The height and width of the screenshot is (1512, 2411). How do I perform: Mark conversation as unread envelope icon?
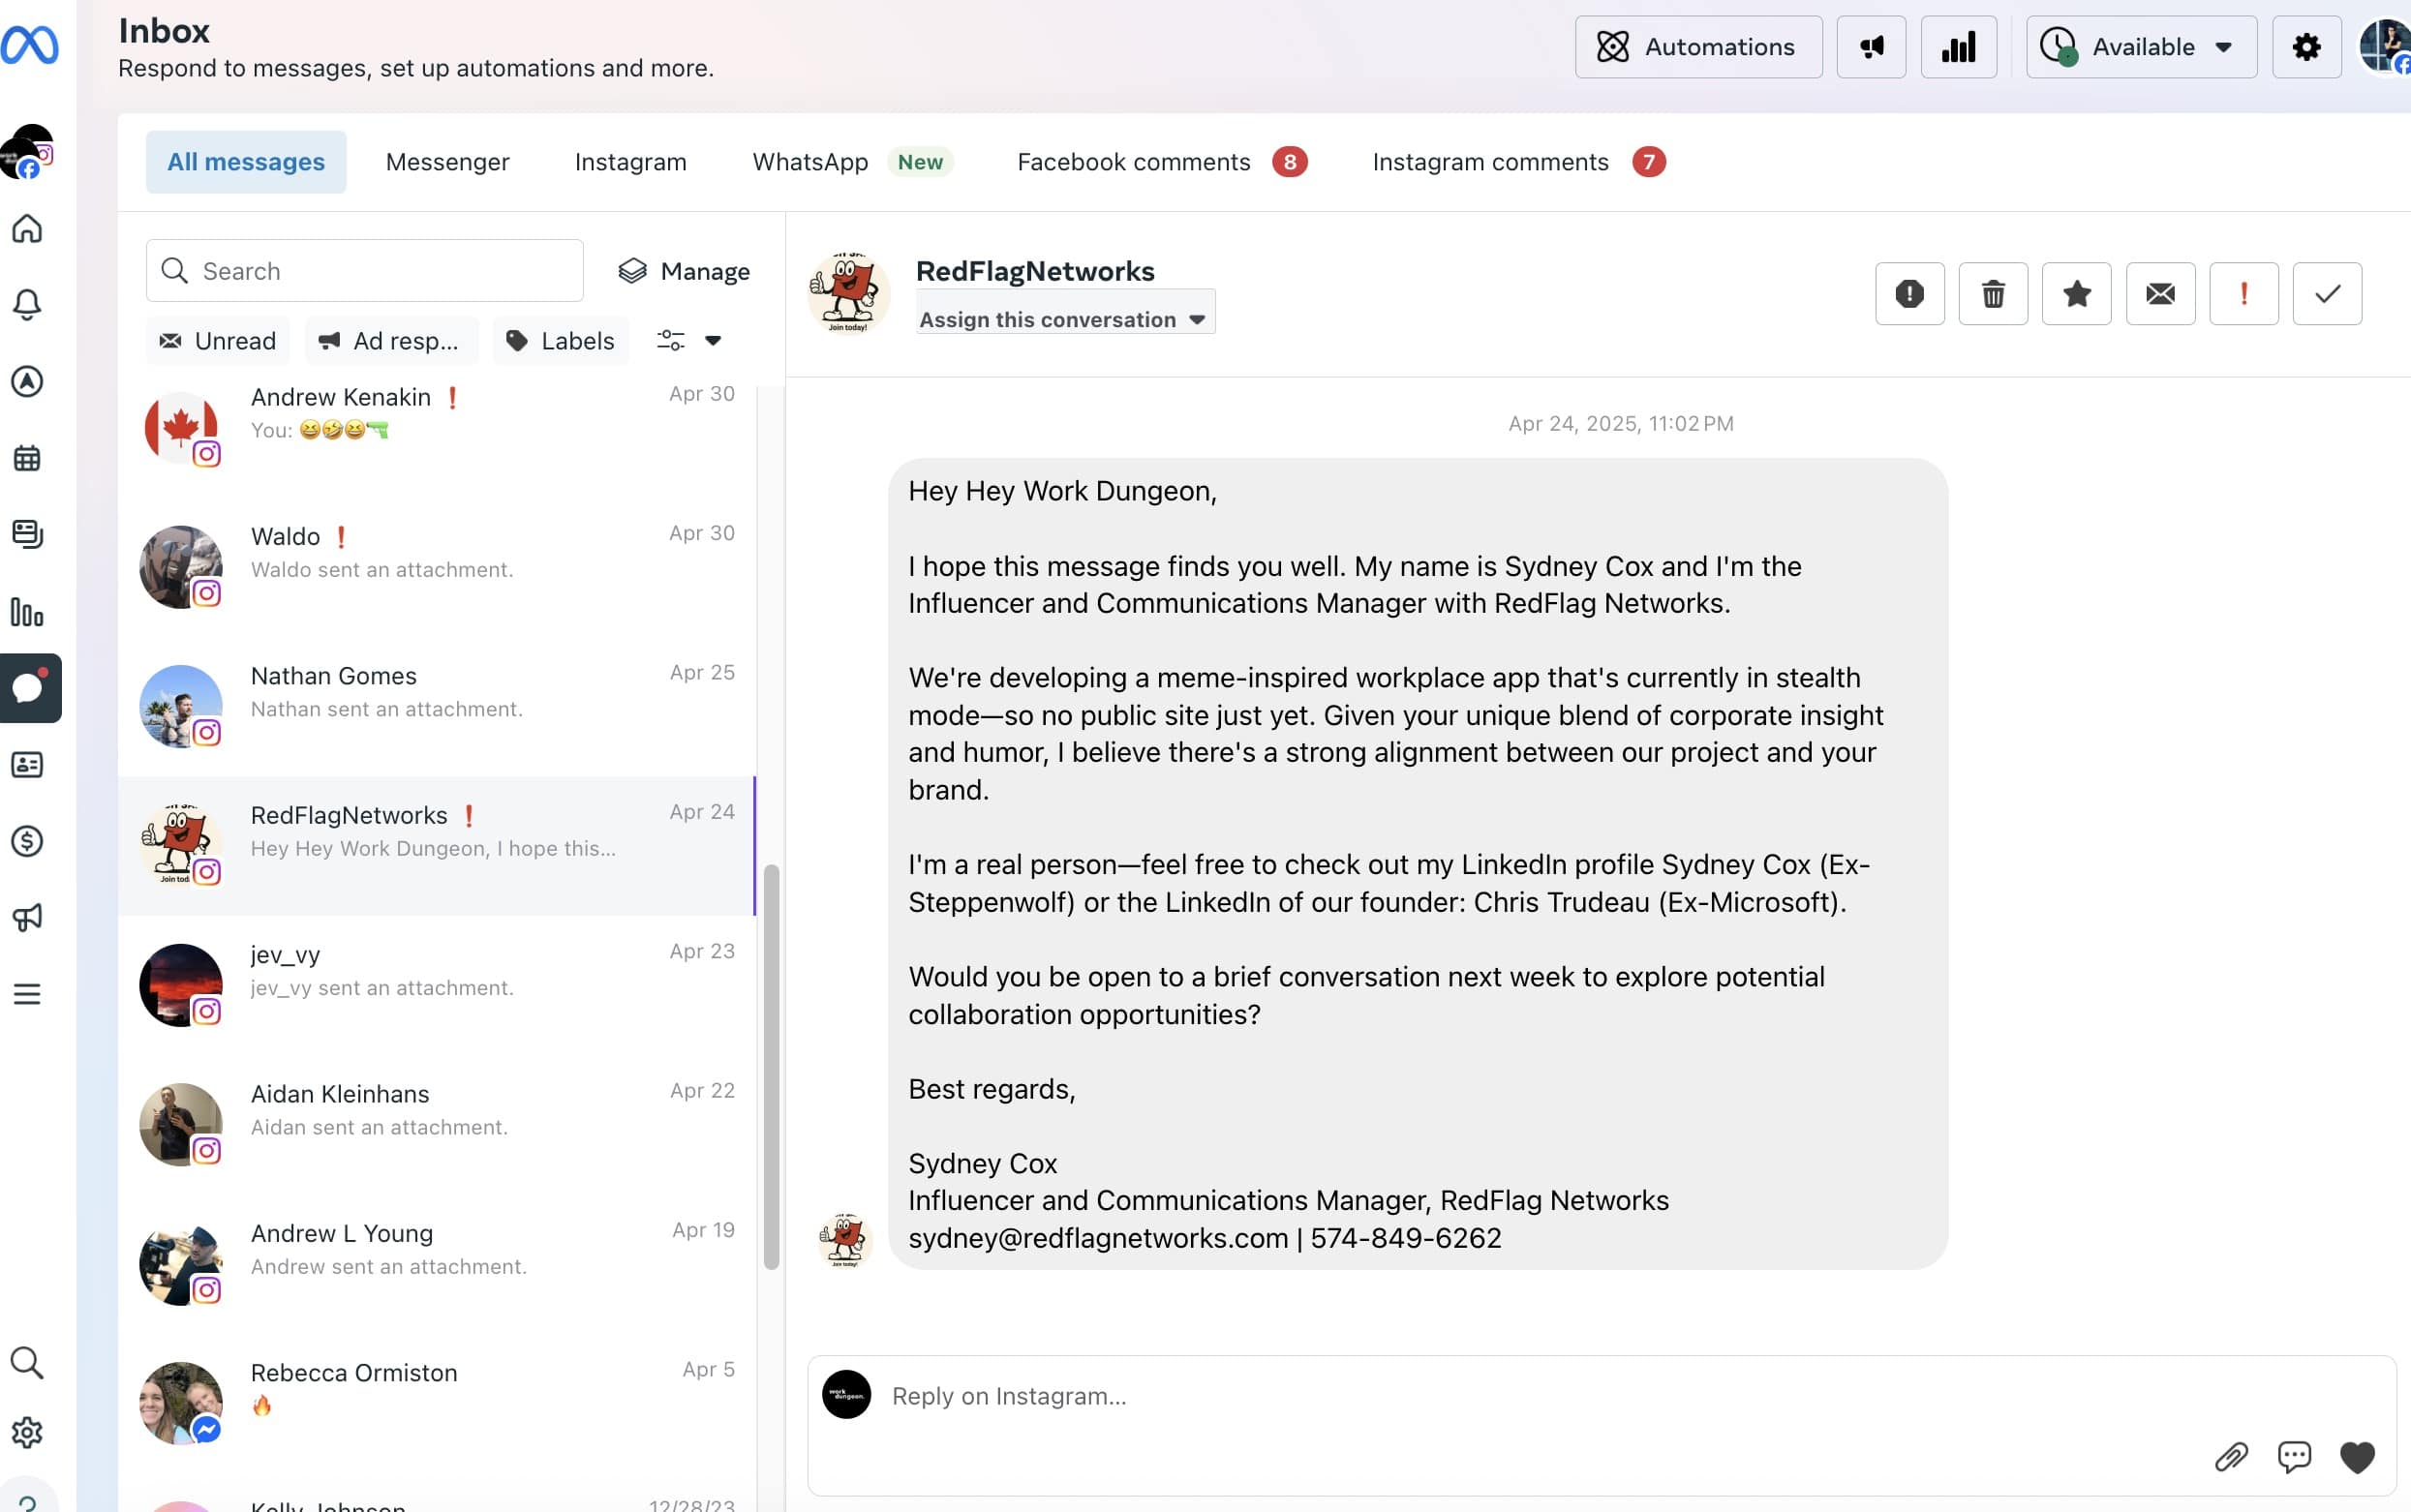tap(2160, 294)
